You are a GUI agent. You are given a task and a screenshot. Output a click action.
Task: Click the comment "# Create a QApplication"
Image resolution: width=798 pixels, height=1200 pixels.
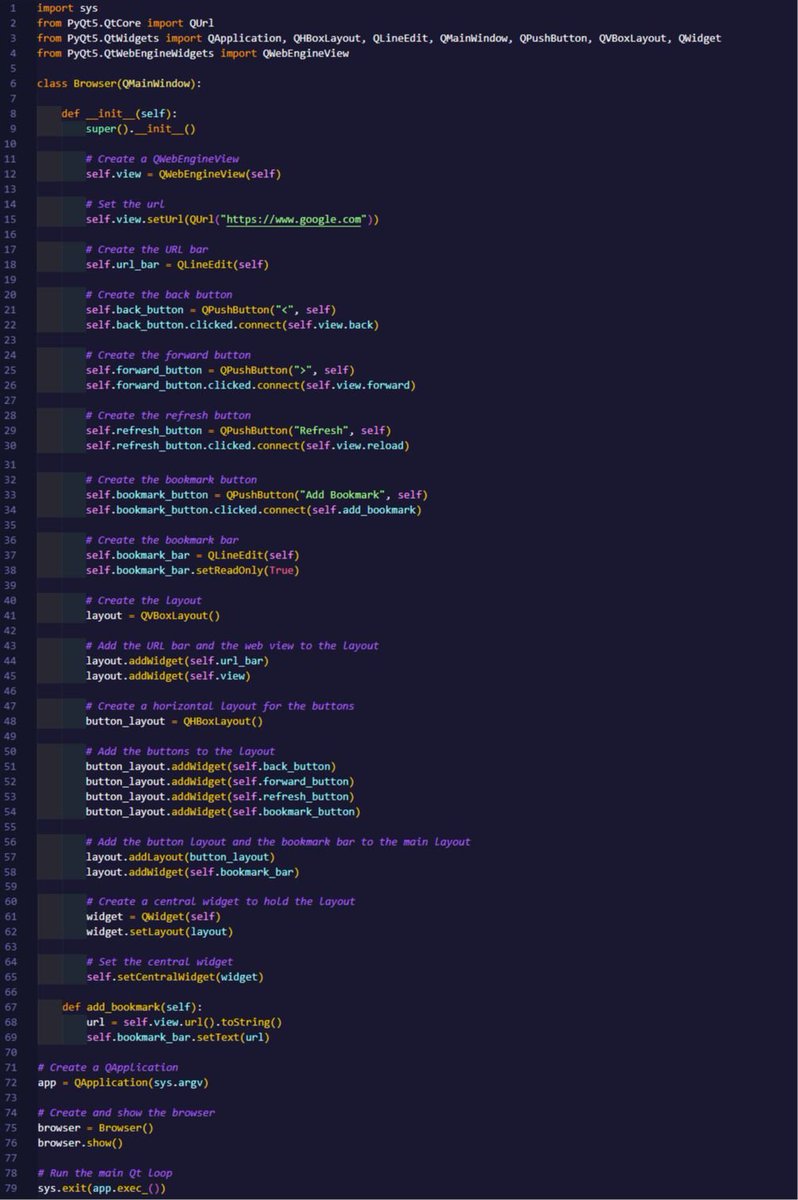tap(107, 1068)
